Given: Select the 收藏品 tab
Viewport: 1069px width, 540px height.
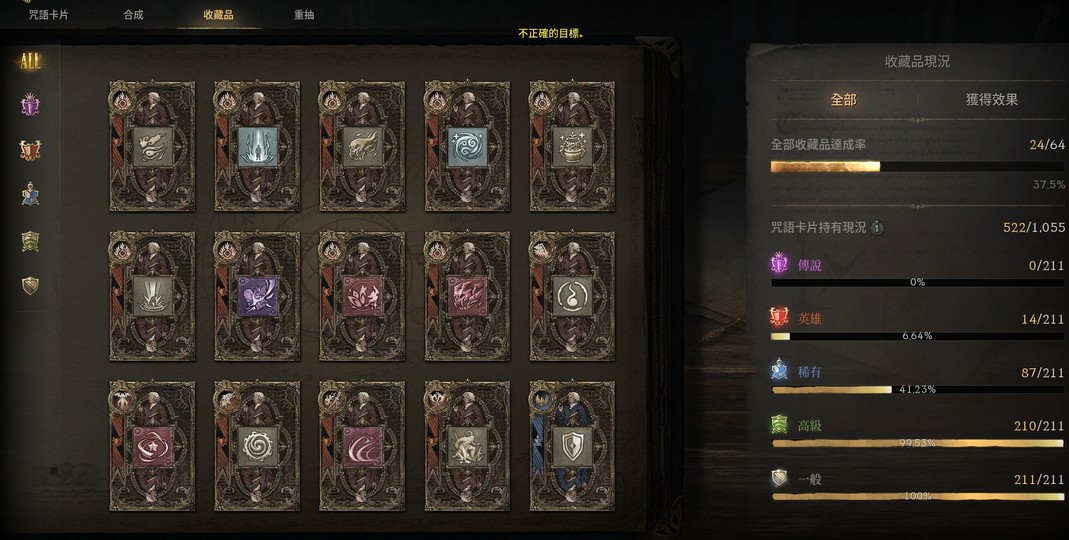Looking at the screenshot, I should tap(218, 15).
